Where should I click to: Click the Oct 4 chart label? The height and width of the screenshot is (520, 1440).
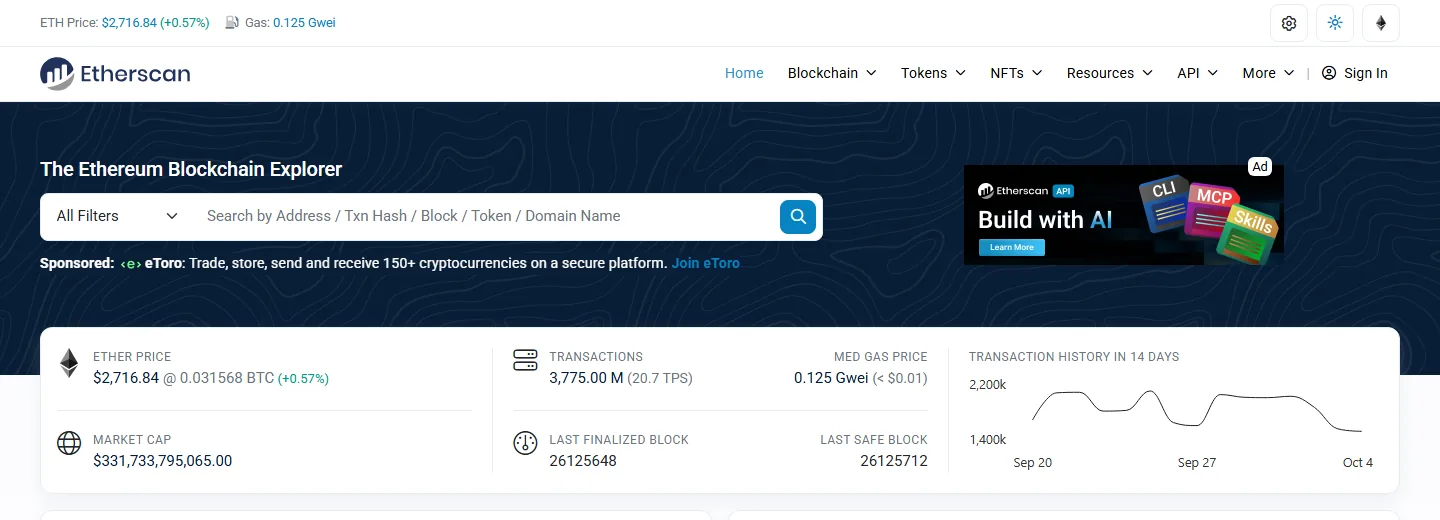tap(1358, 463)
